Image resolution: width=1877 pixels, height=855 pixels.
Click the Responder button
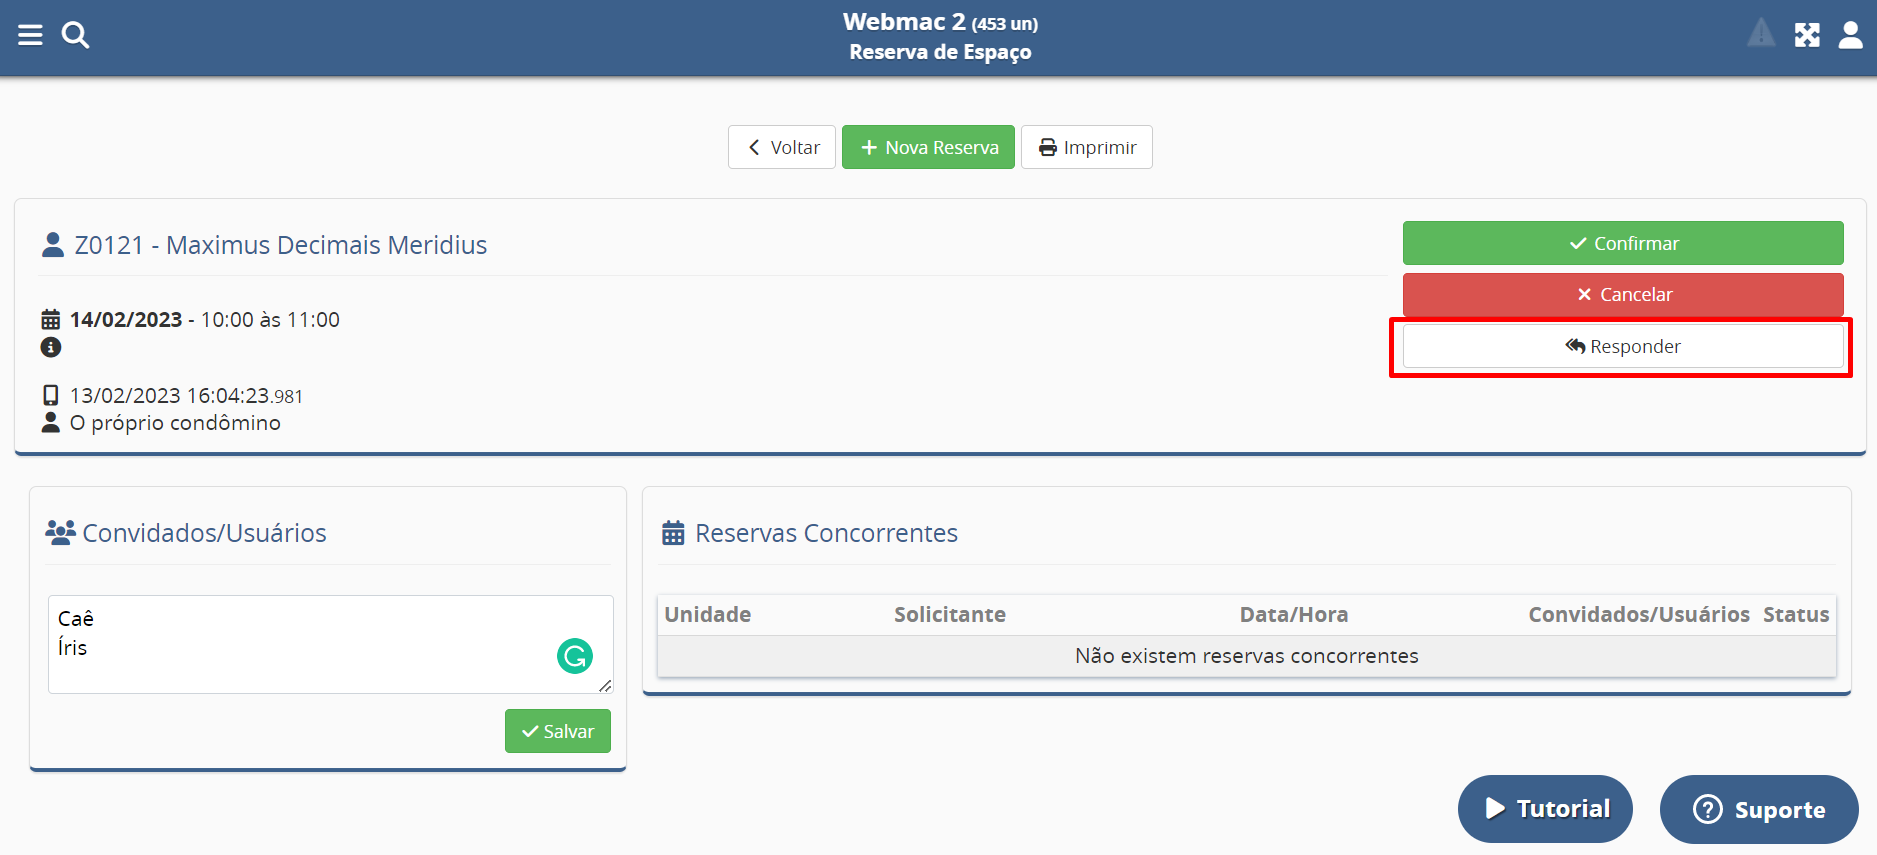coord(1622,347)
